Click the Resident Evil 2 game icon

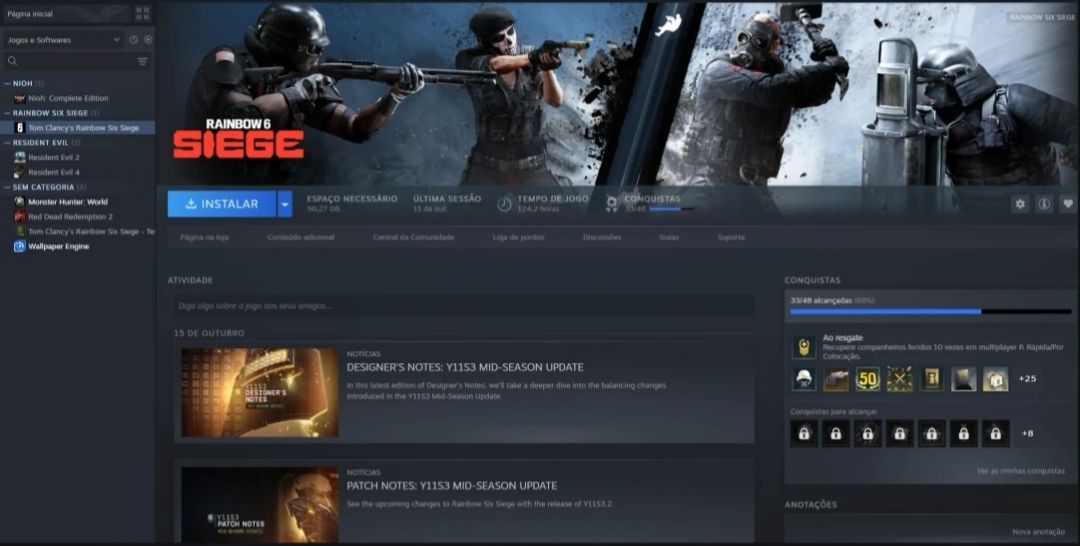click(20, 157)
